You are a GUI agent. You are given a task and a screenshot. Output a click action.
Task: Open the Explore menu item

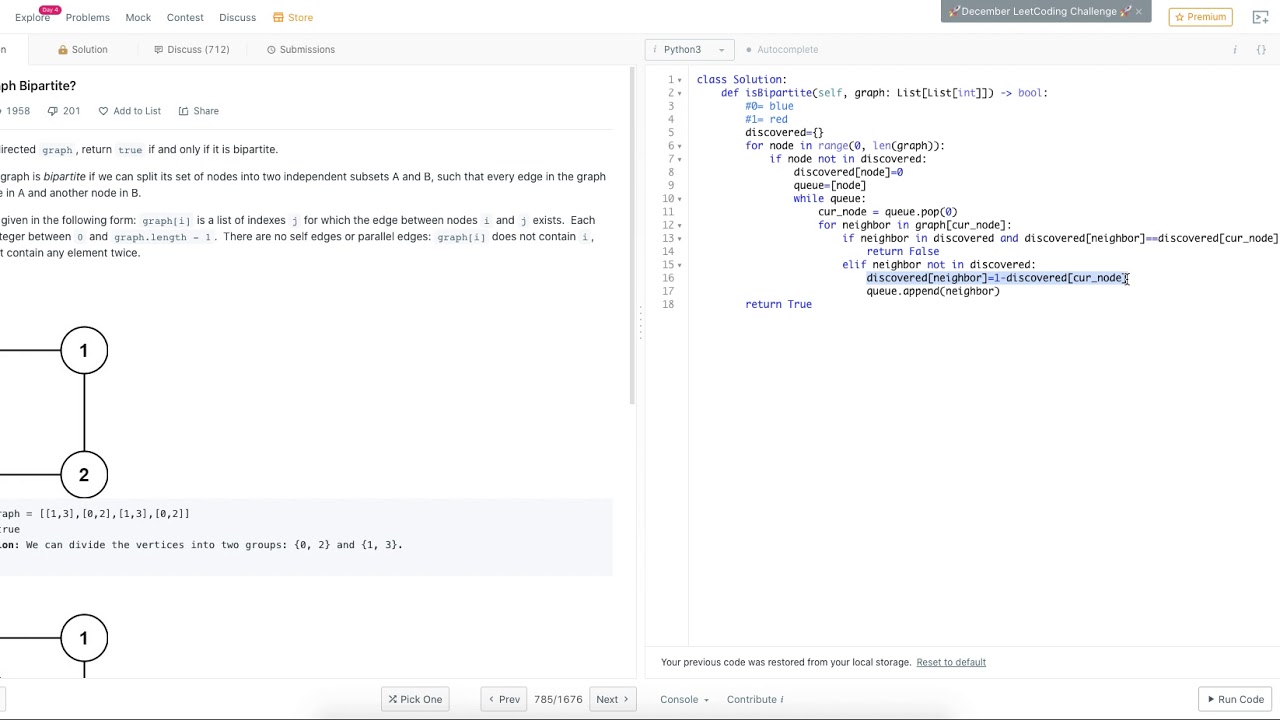click(32, 17)
